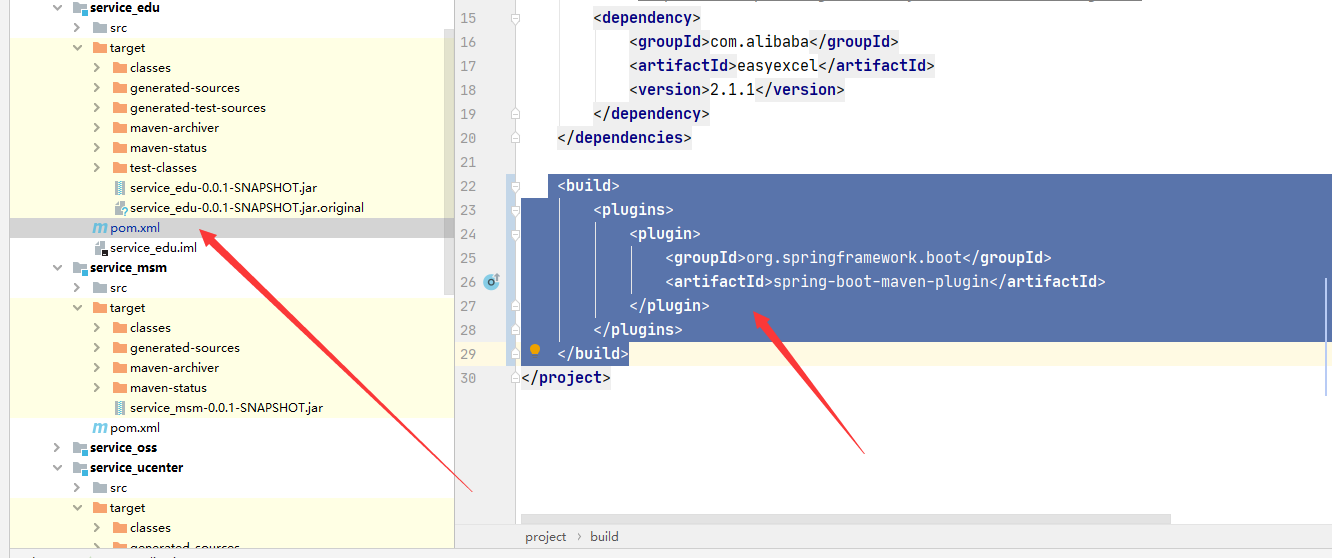This screenshot has width=1332, height=558.
Task: Click src folder icon under service_edu
Action: coord(100,28)
